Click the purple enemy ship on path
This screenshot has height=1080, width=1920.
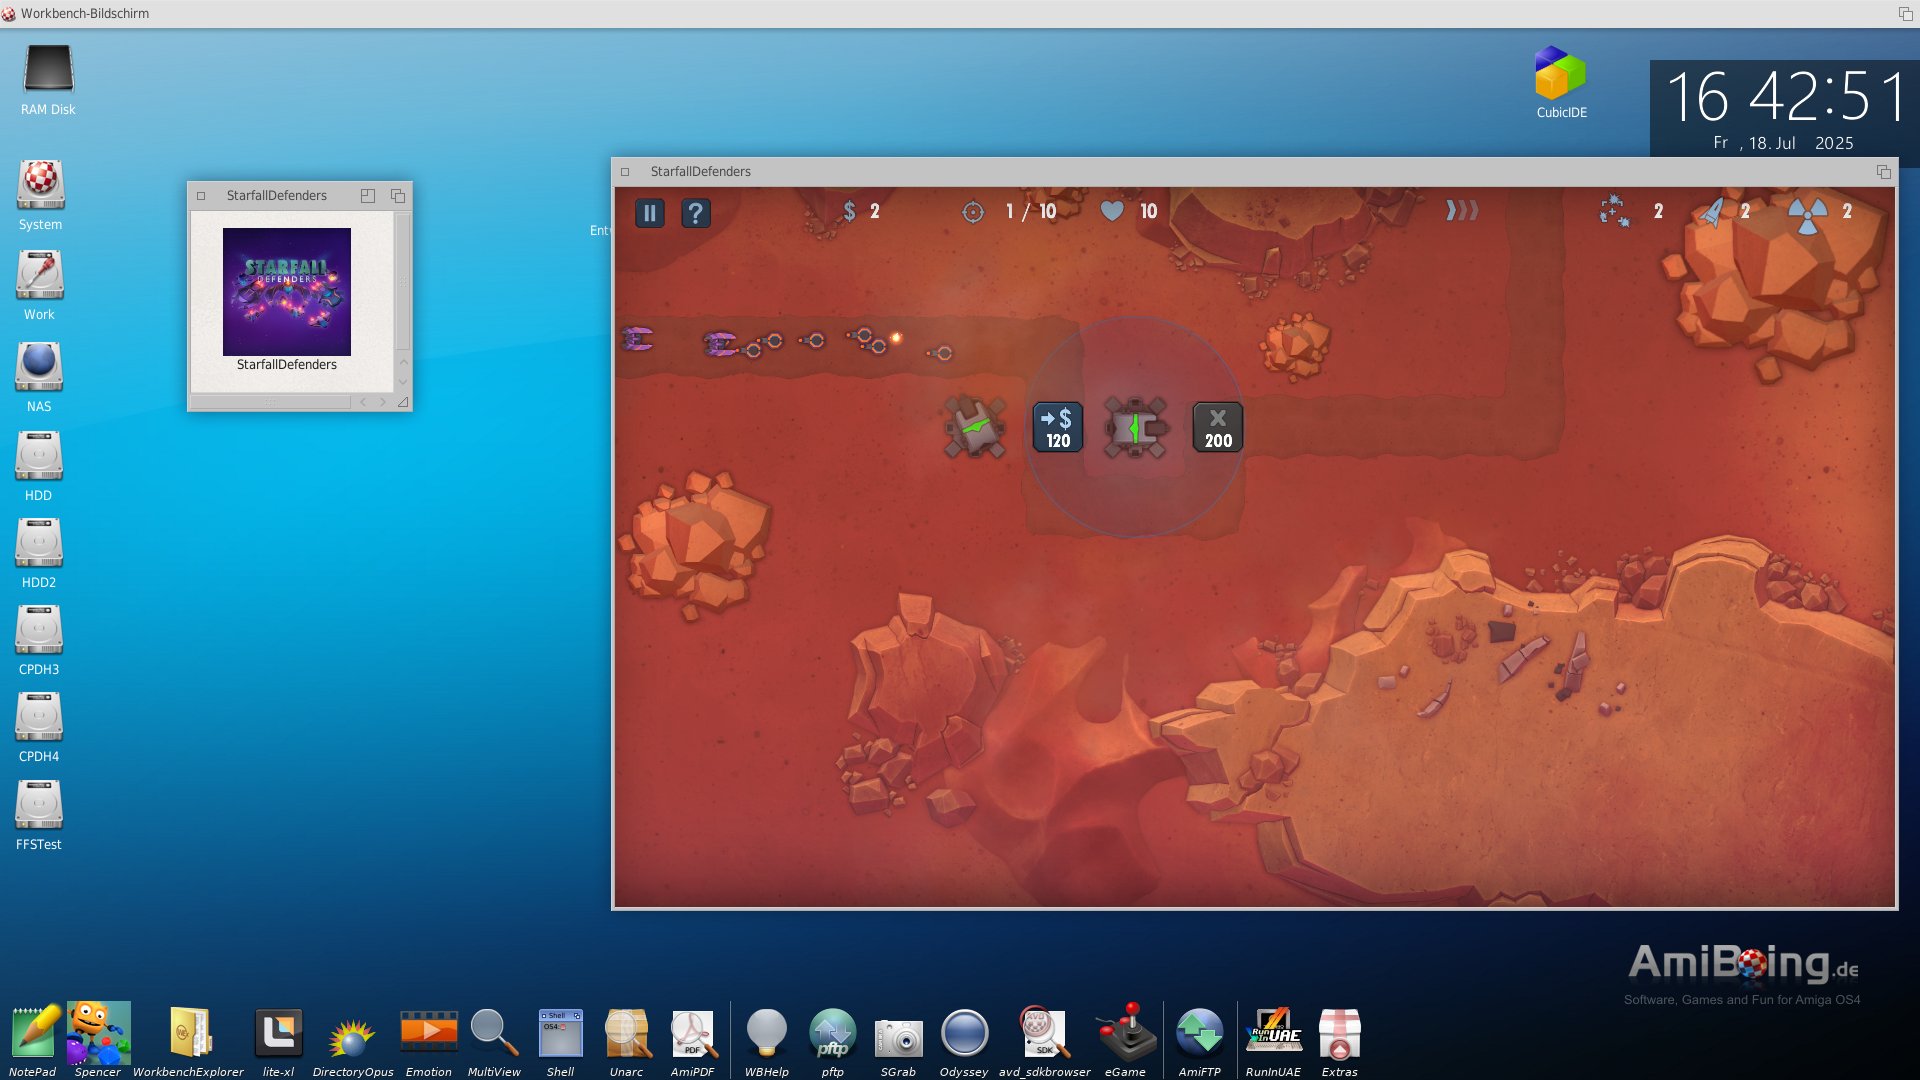(719, 344)
